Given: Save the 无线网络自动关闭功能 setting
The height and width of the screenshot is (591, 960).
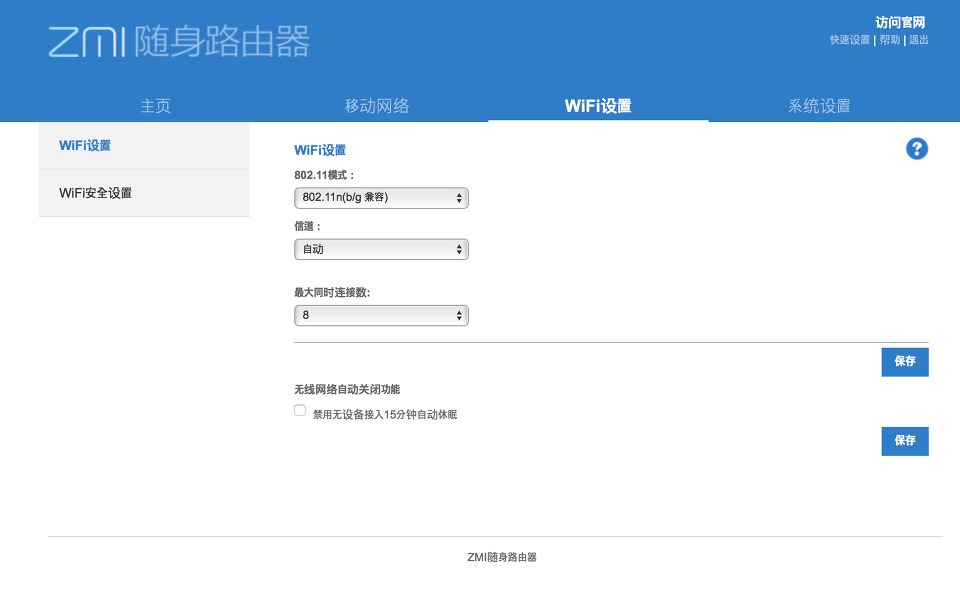Looking at the screenshot, I should [x=904, y=441].
